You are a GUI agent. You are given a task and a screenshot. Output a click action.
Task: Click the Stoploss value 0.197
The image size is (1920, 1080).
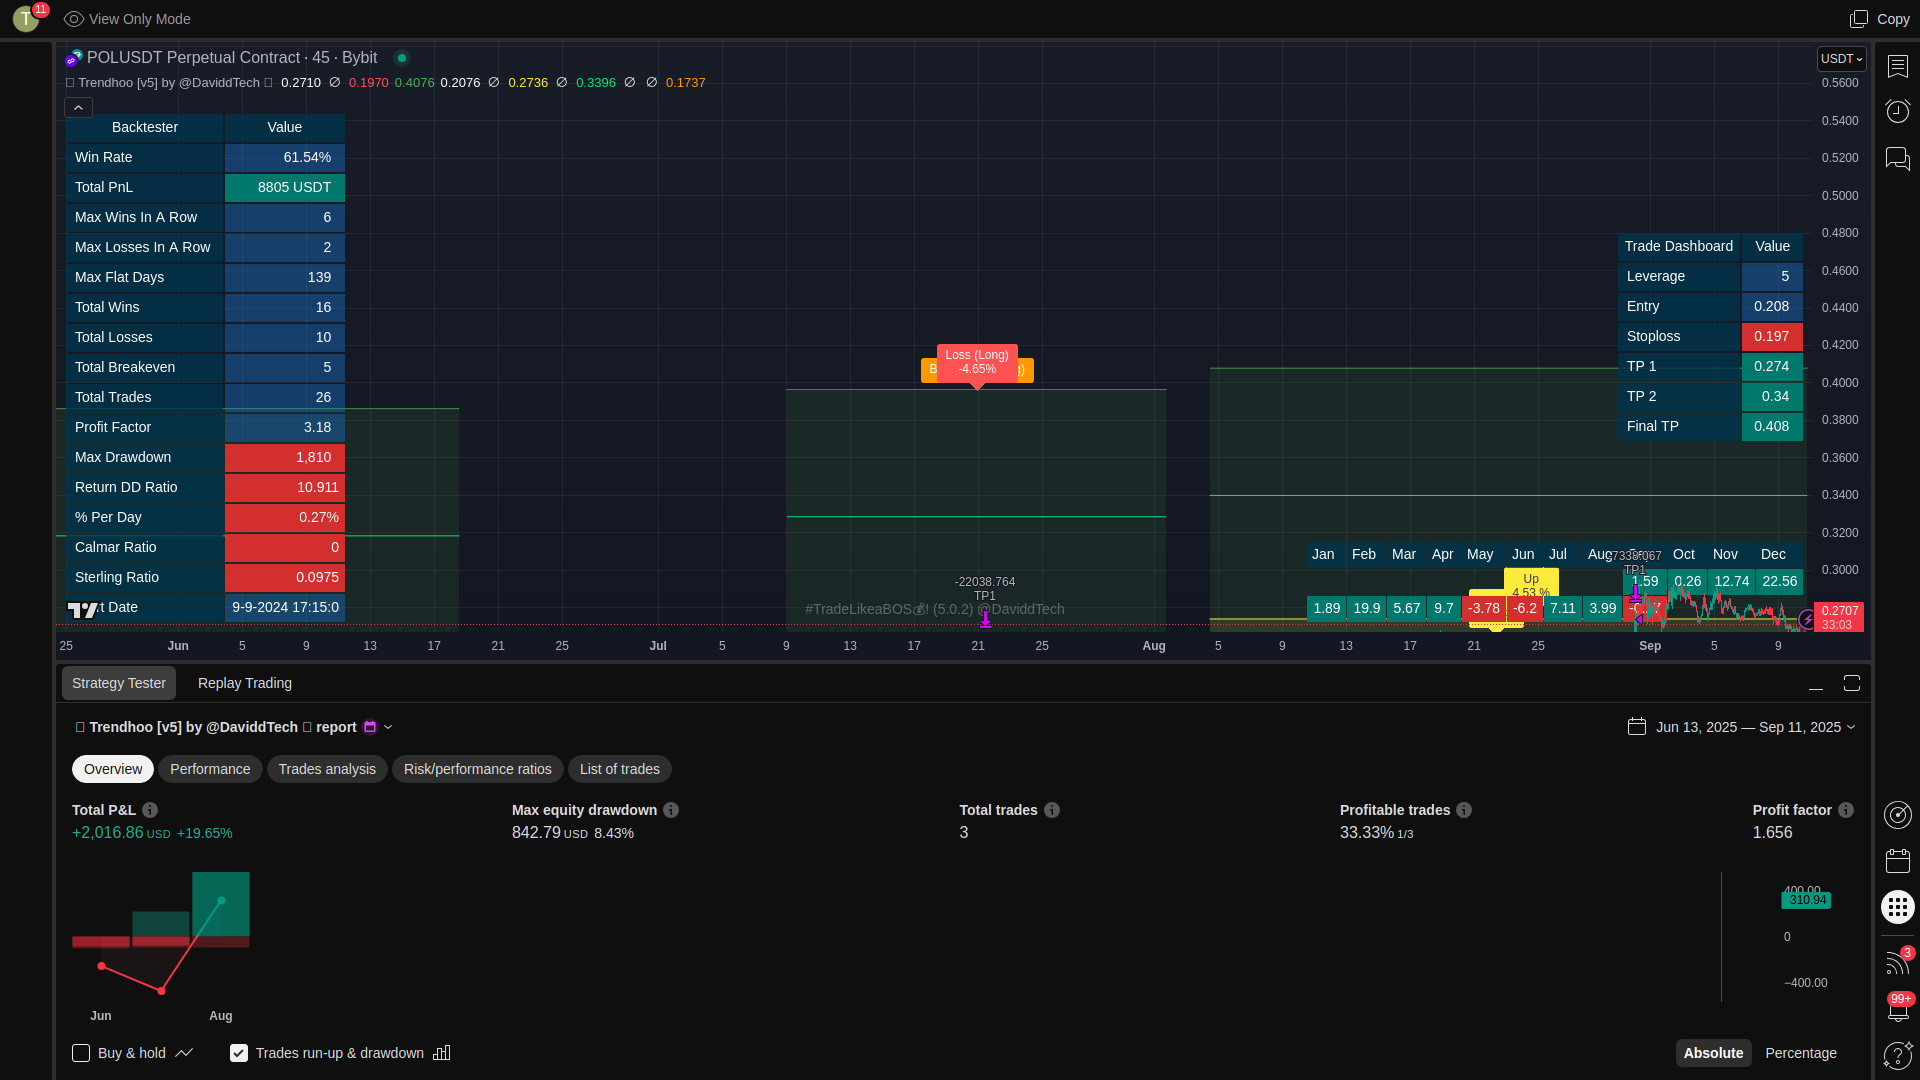(x=1772, y=336)
